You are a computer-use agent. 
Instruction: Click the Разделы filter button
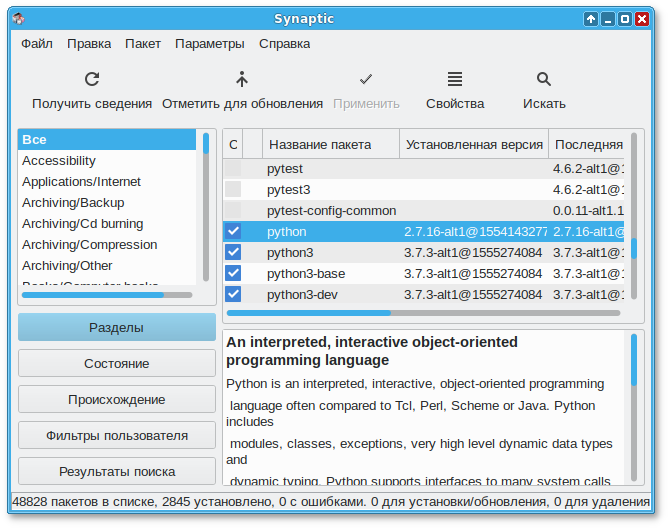pos(117,327)
